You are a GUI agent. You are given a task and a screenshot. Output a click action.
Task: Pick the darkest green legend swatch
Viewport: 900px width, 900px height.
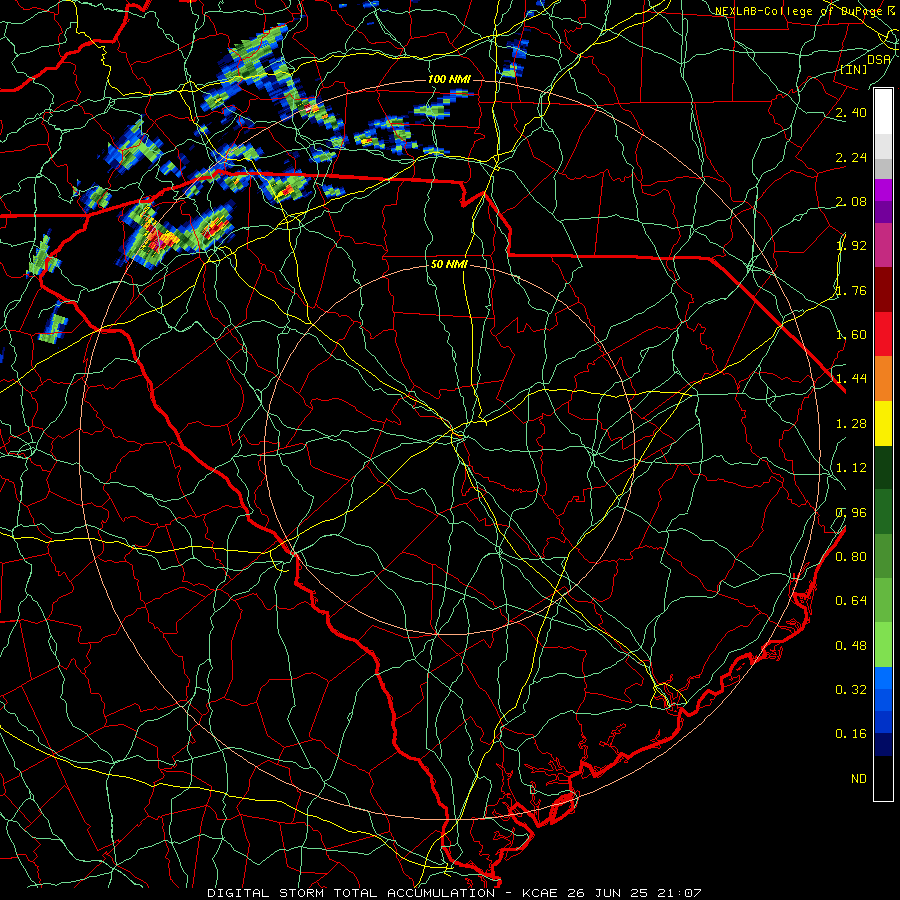(883, 467)
